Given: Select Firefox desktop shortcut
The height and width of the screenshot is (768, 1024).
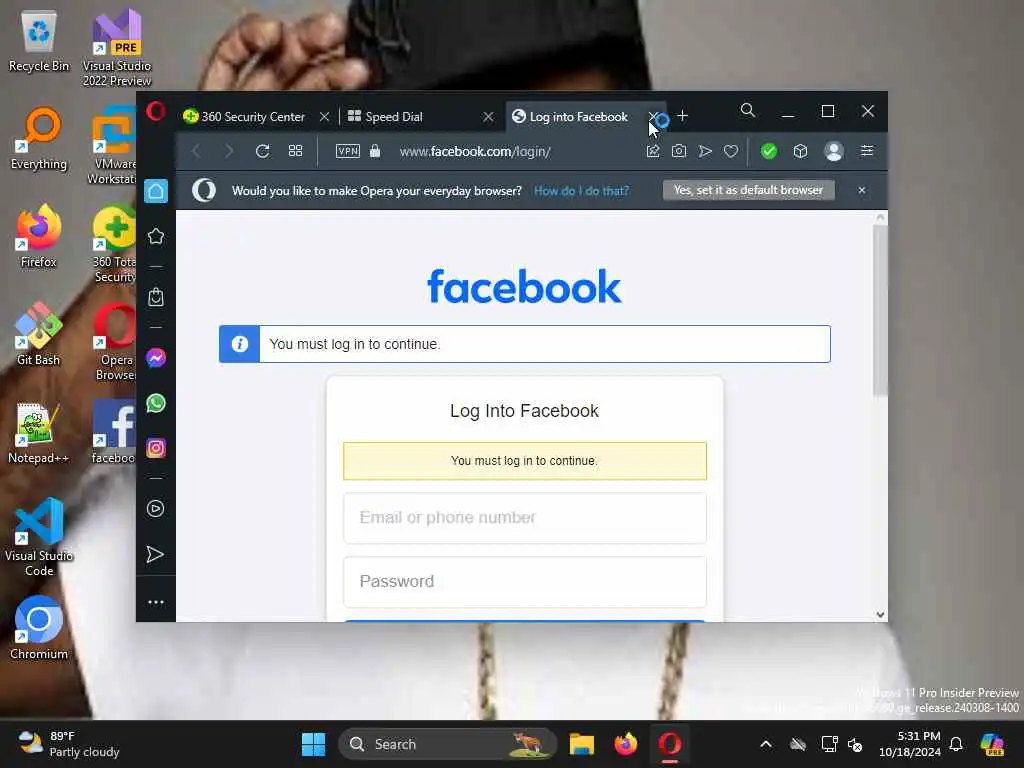Looking at the screenshot, I should point(39,236).
